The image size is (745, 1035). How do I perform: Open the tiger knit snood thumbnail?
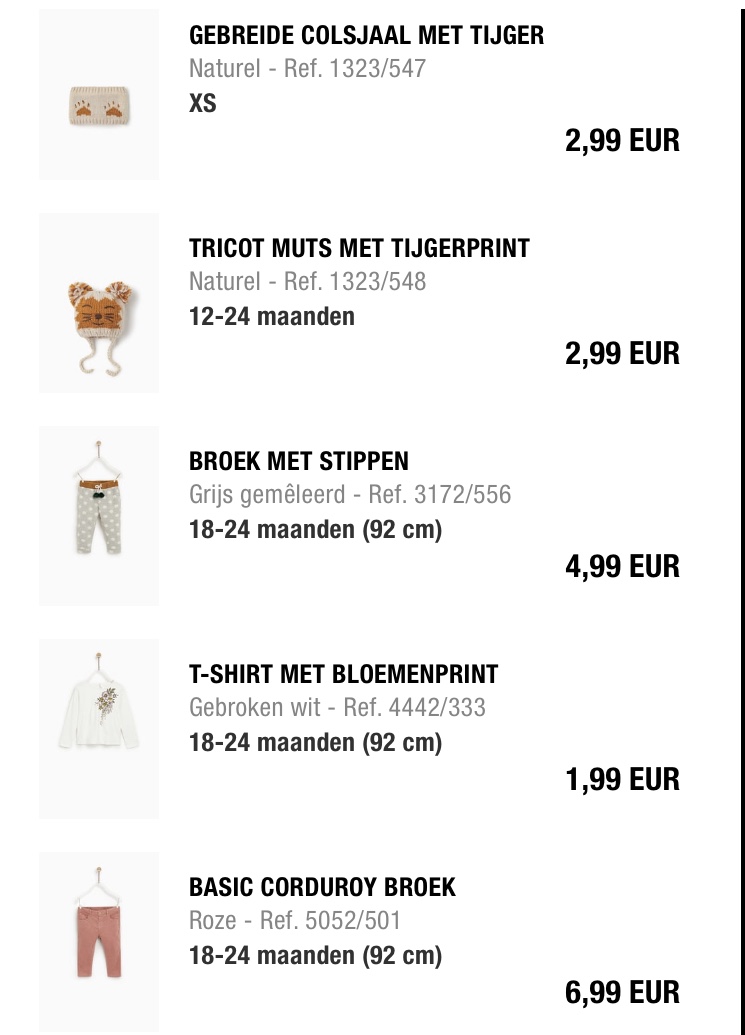[99, 94]
